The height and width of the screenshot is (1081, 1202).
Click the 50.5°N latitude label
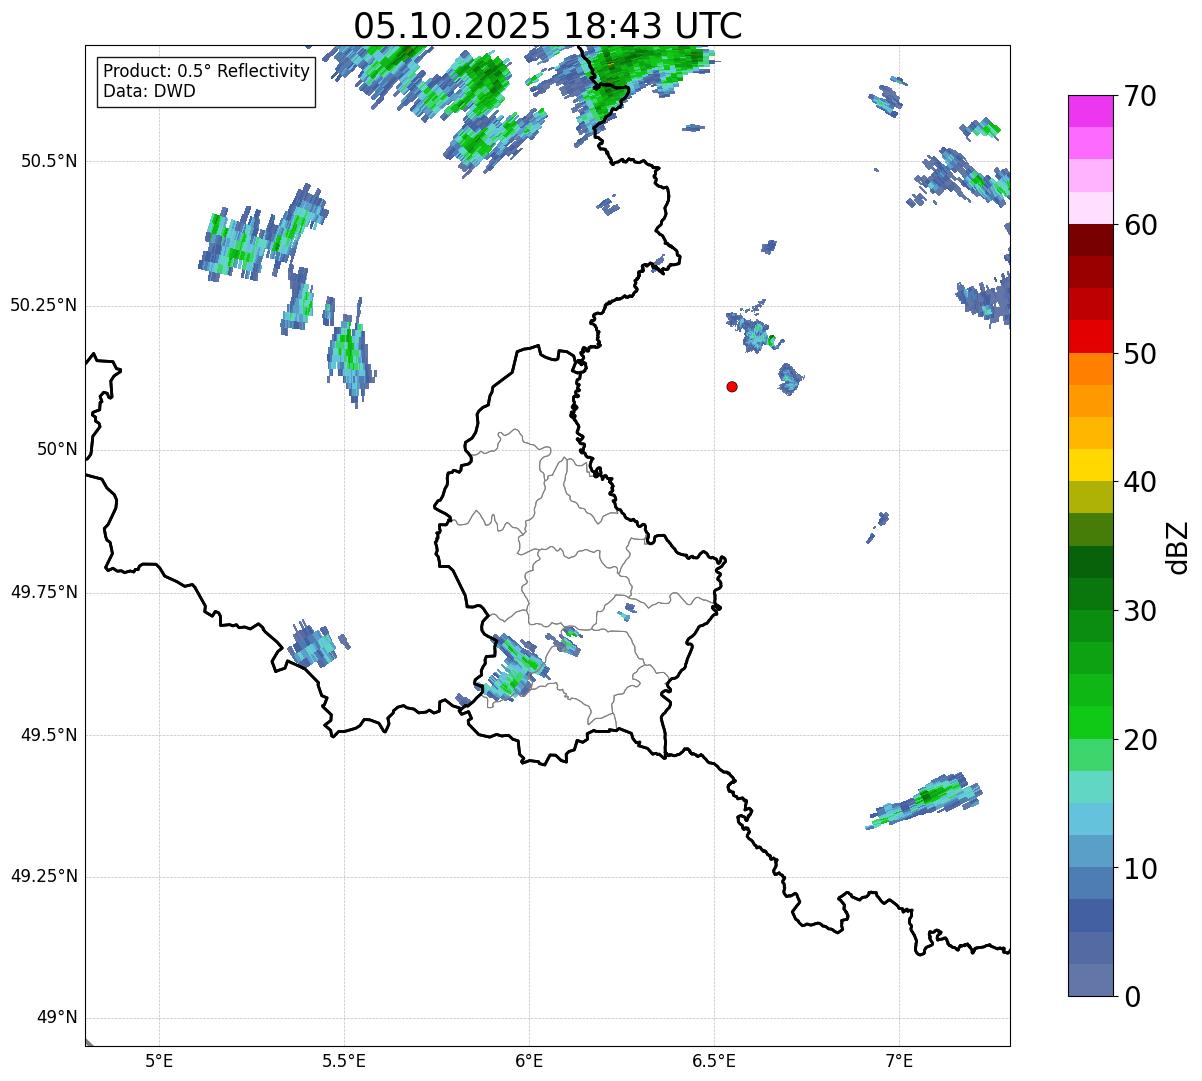tap(49, 161)
